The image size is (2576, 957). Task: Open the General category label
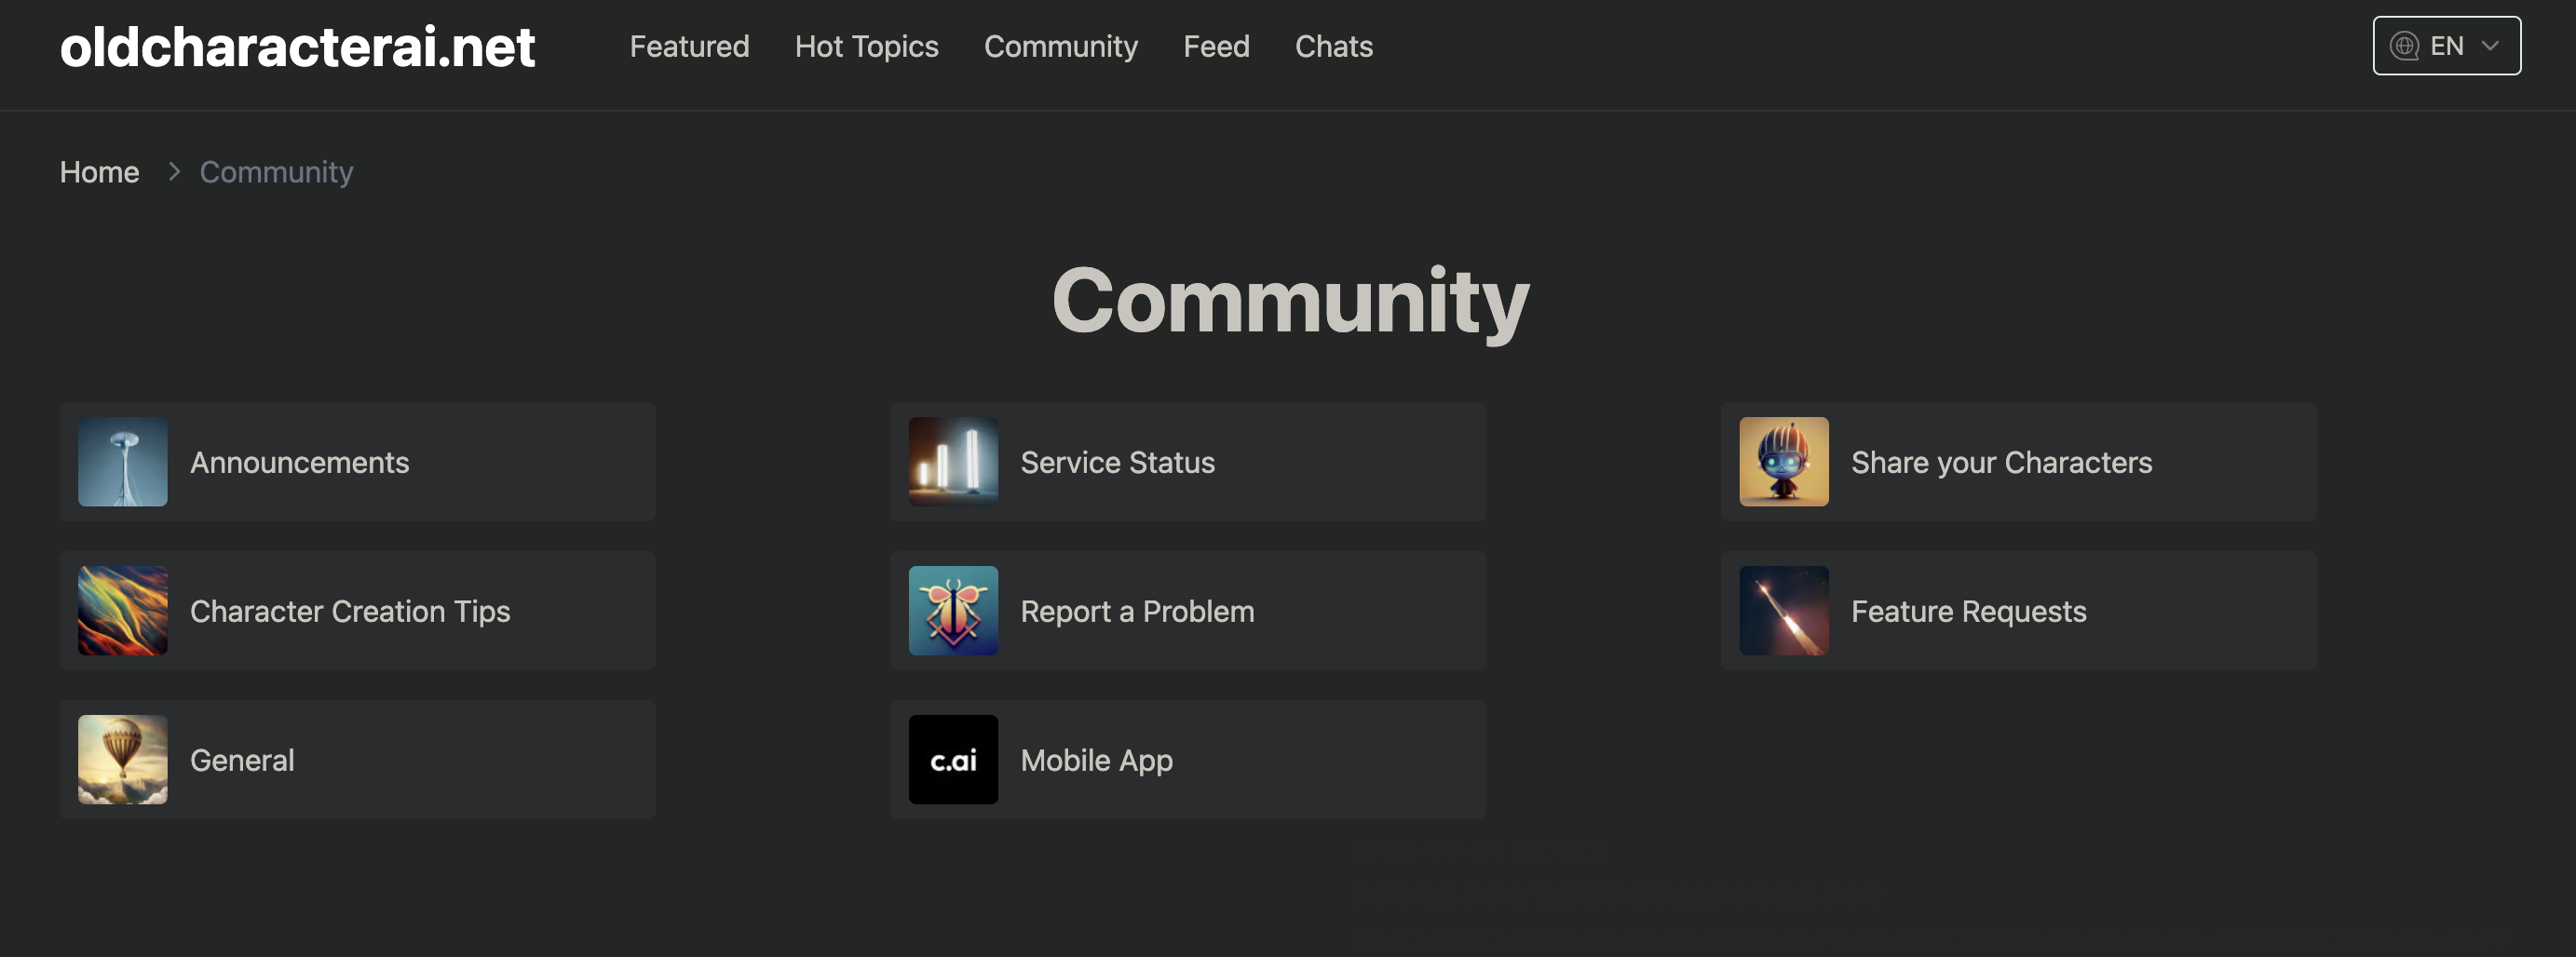(x=242, y=760)
